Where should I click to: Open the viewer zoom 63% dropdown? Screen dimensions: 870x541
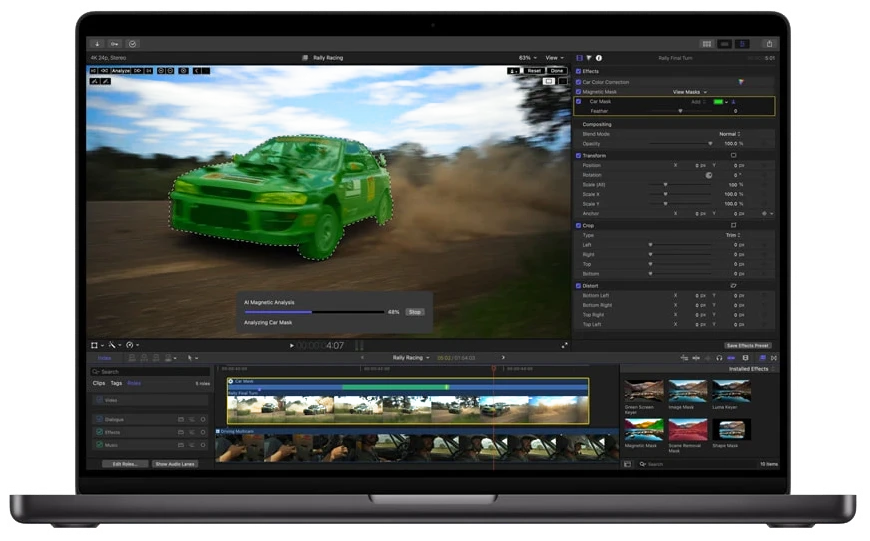coord(526,58)
